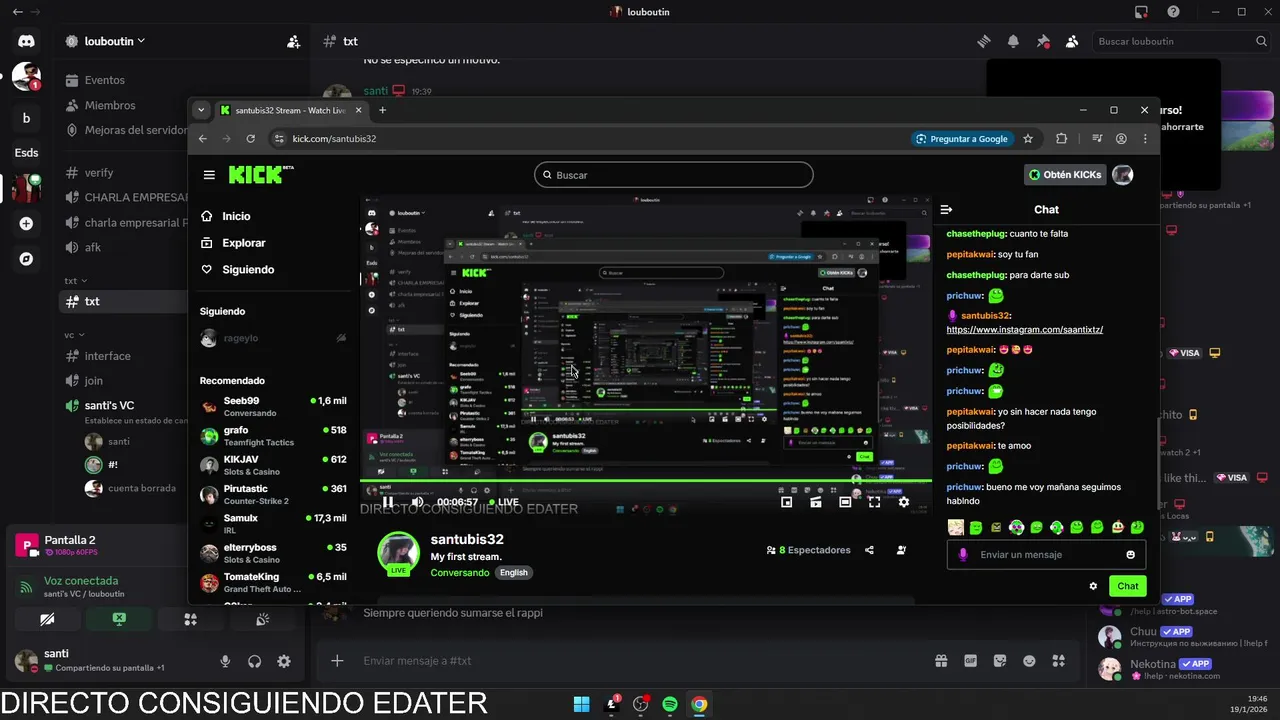
Task: Open Discord soundboard button
Action: point(262,620)
